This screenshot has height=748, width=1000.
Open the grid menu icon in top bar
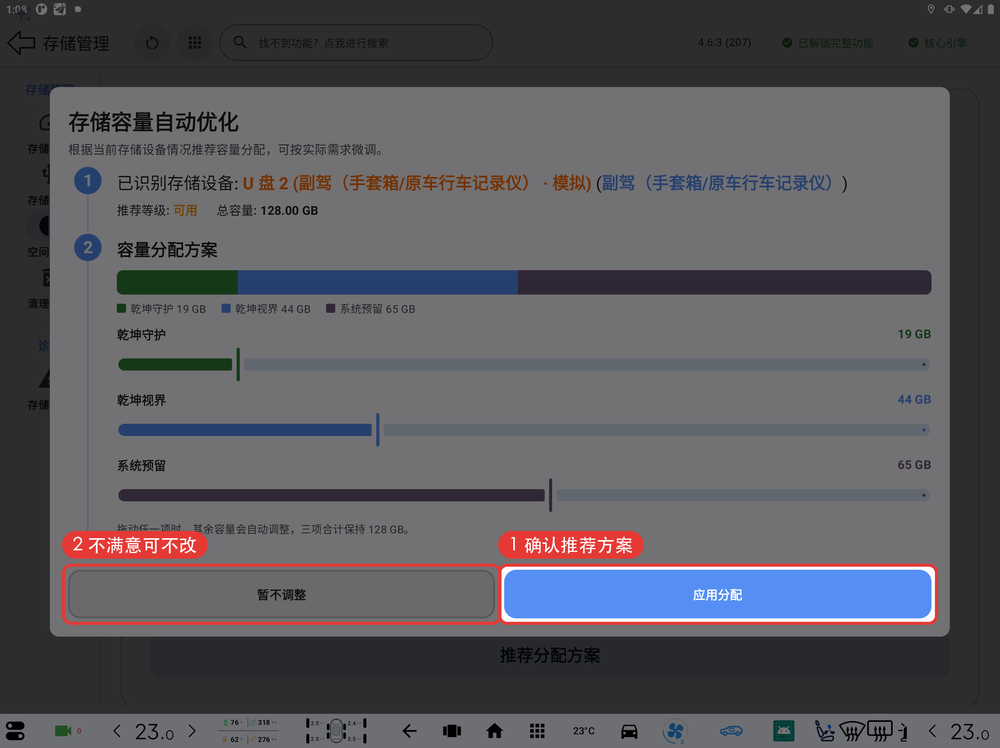[x=195, y=43]
